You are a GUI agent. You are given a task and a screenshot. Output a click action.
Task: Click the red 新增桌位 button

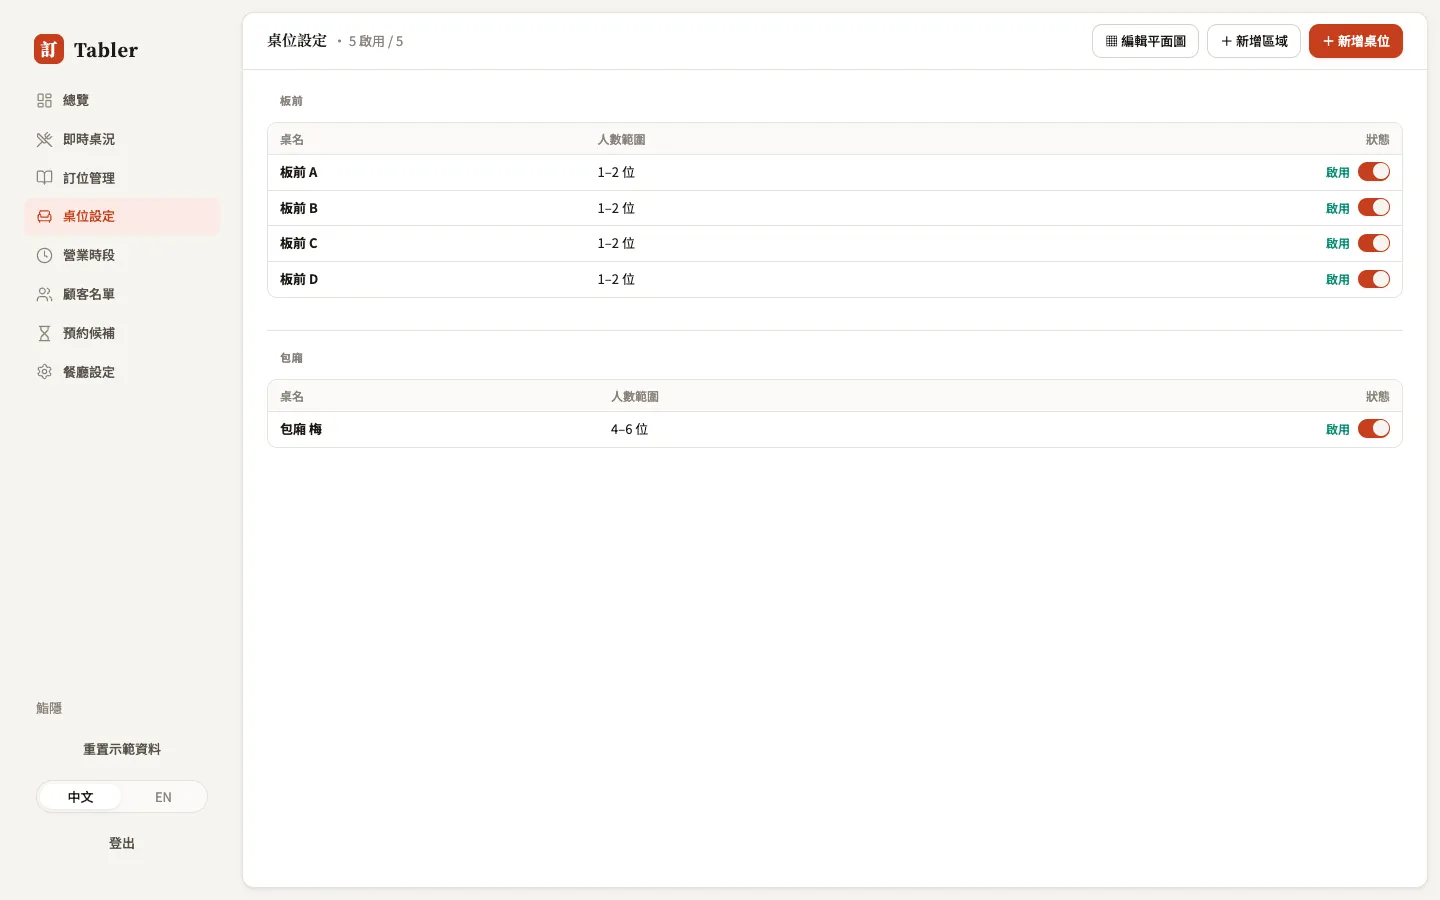point(1356,41)
